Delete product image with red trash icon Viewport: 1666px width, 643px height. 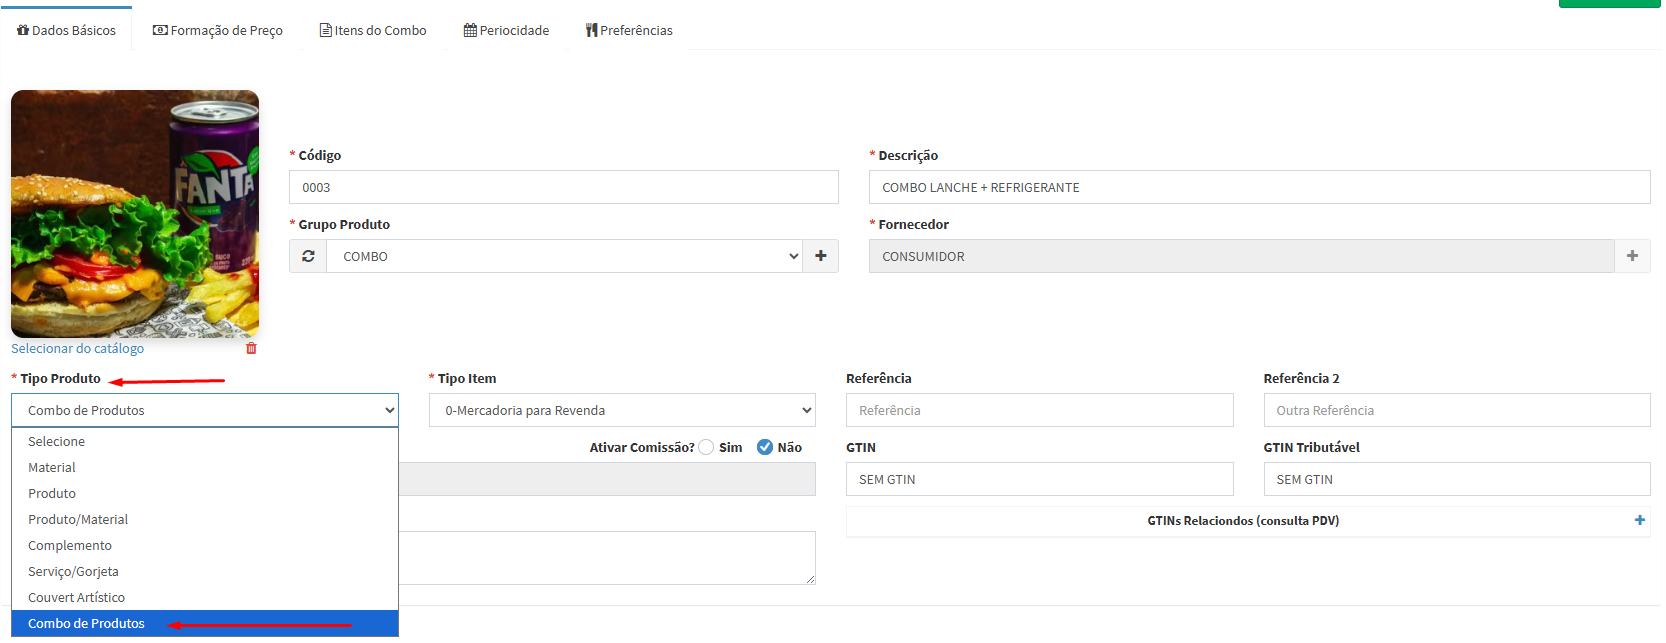[x=251, y=349]
